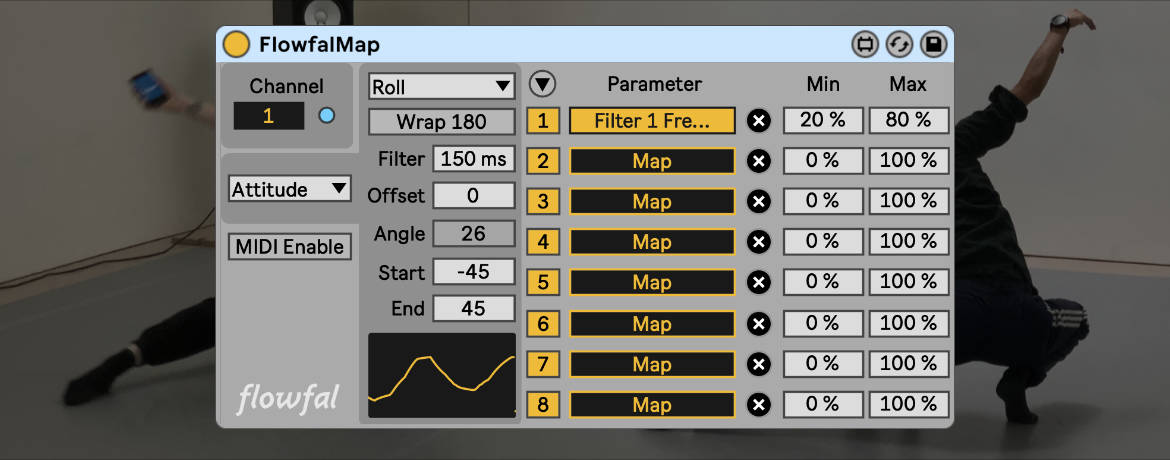Open the Roll axis dropdown
The height and width of the screenshot is (460, 1170).
pos(441,87)
